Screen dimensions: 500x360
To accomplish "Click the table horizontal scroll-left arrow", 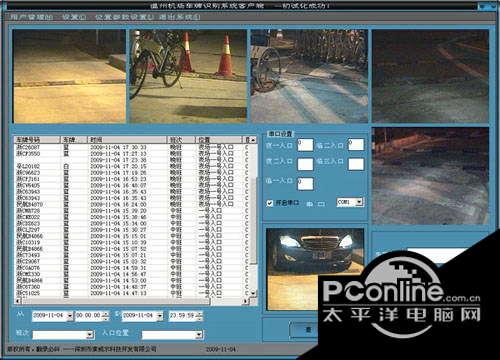I will [x=18, y=301].
